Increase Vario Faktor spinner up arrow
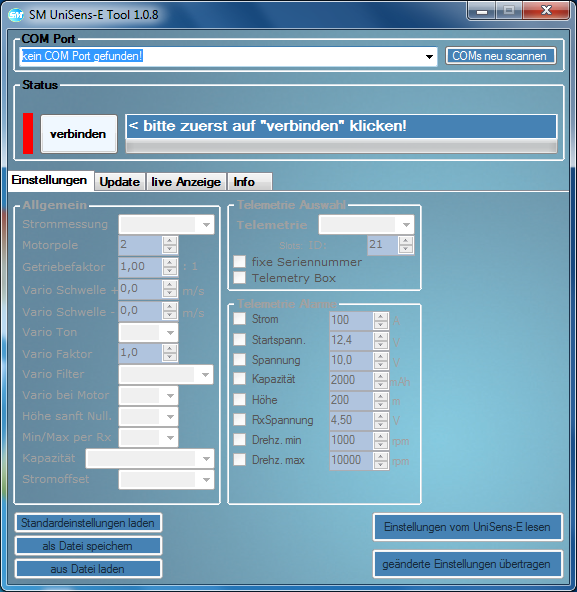This screenshot has width=577, height=592. click(x=170, y=349)
